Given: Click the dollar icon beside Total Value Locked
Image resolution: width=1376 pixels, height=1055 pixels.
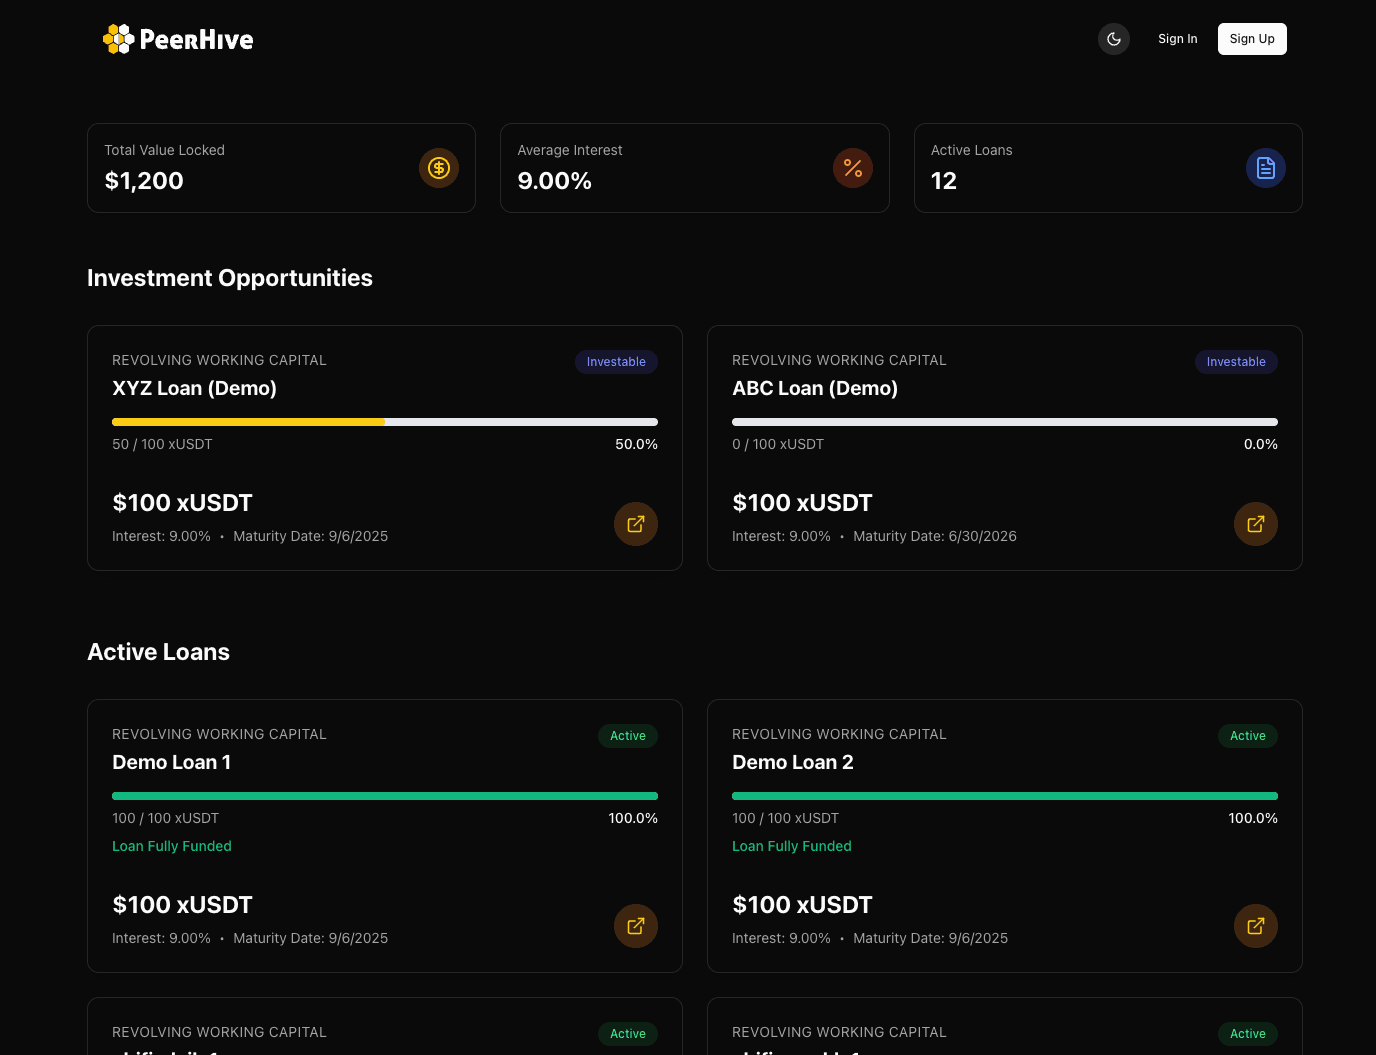Looking at the screenshot, I should (439, 168).
